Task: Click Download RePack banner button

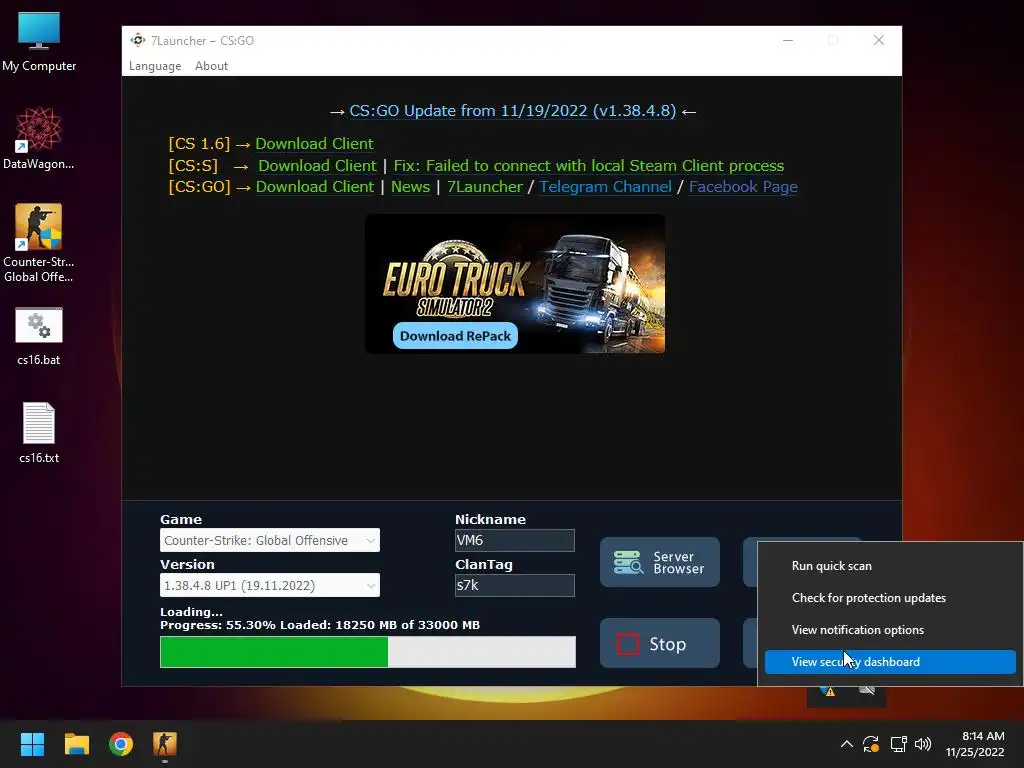Action: pyautogui.click(x=455, y=336)
